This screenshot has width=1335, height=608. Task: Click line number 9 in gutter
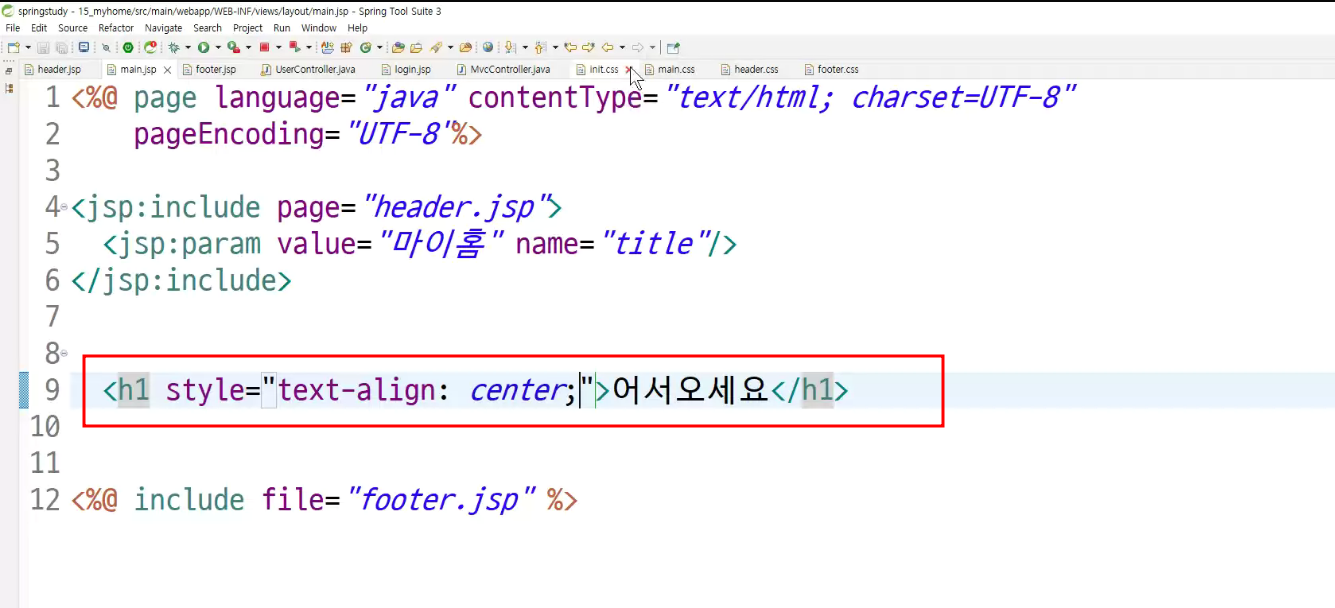tap(51, 390)
